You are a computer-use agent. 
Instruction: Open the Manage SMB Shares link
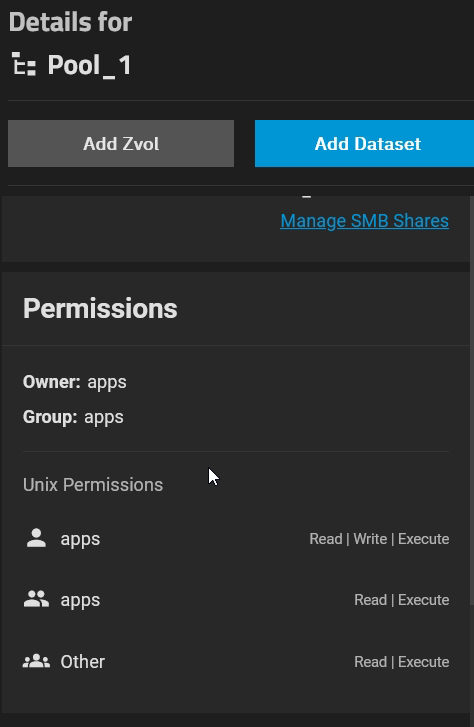(365, 221)
